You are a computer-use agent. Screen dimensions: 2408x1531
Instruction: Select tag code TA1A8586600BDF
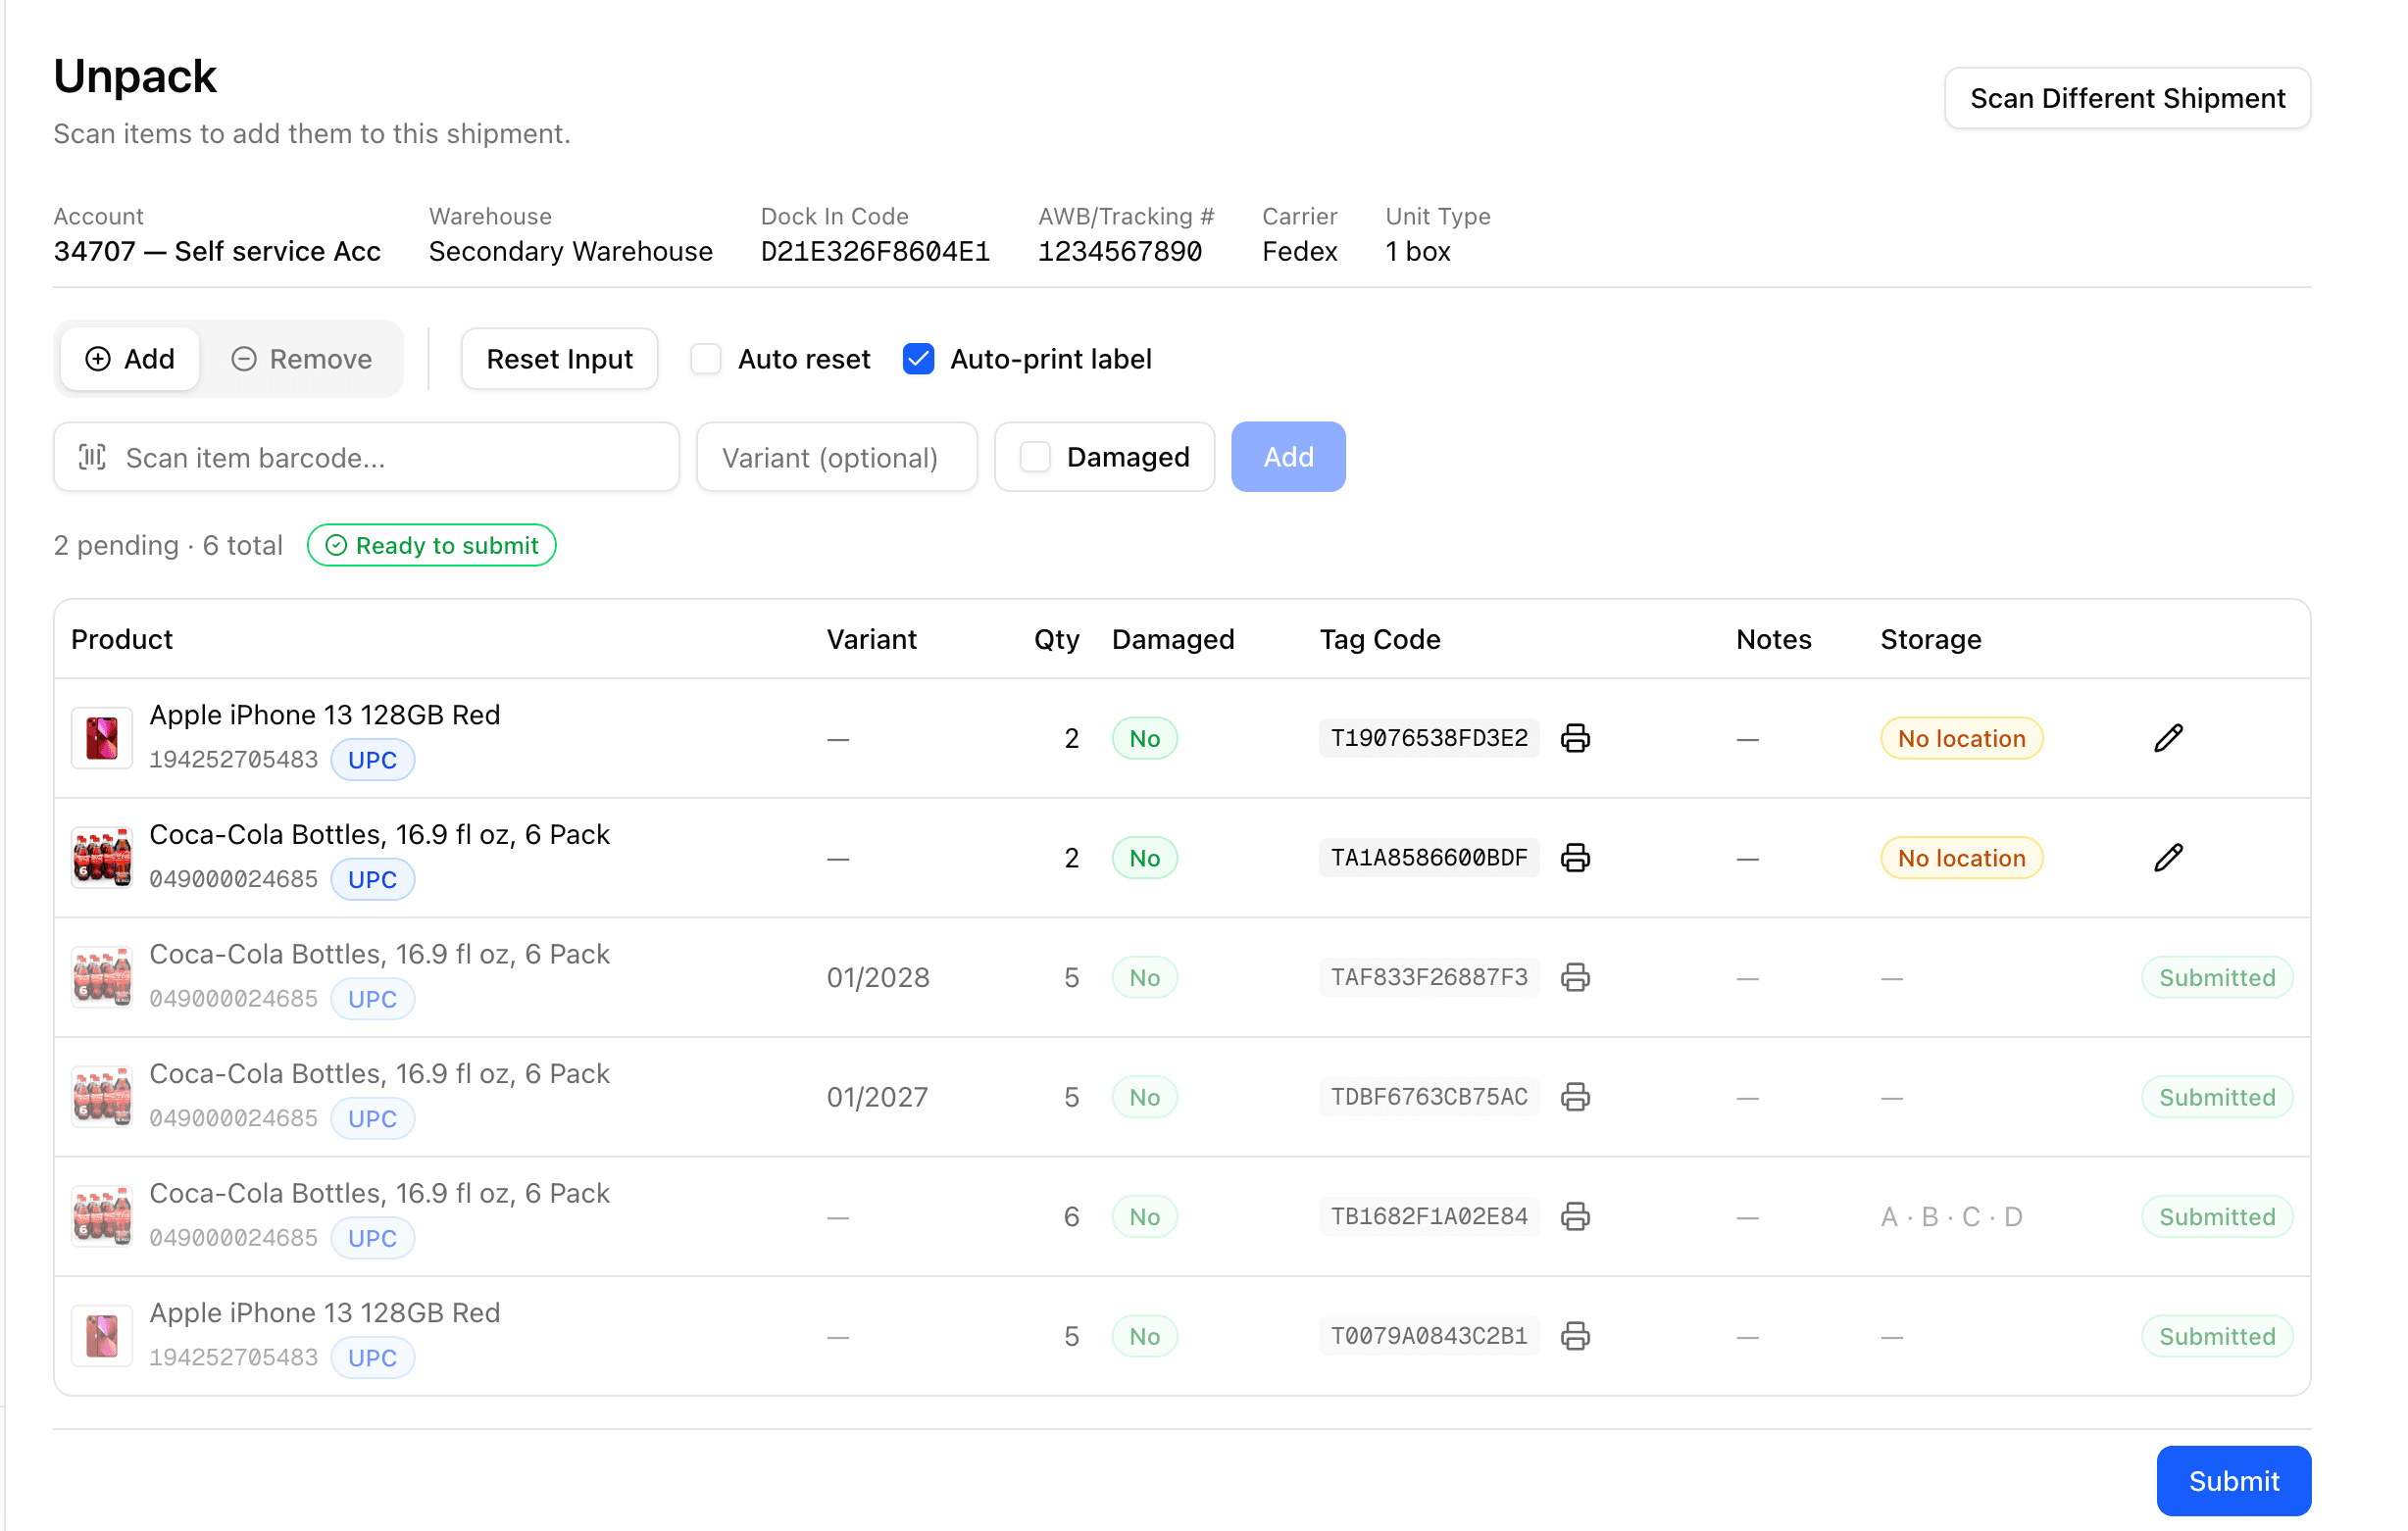coord(1429,858)
